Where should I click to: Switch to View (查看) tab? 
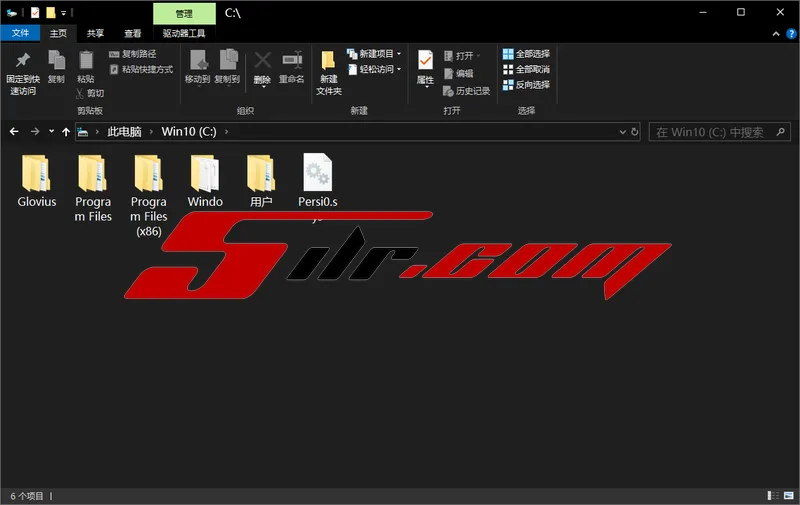tap(133, 33)
